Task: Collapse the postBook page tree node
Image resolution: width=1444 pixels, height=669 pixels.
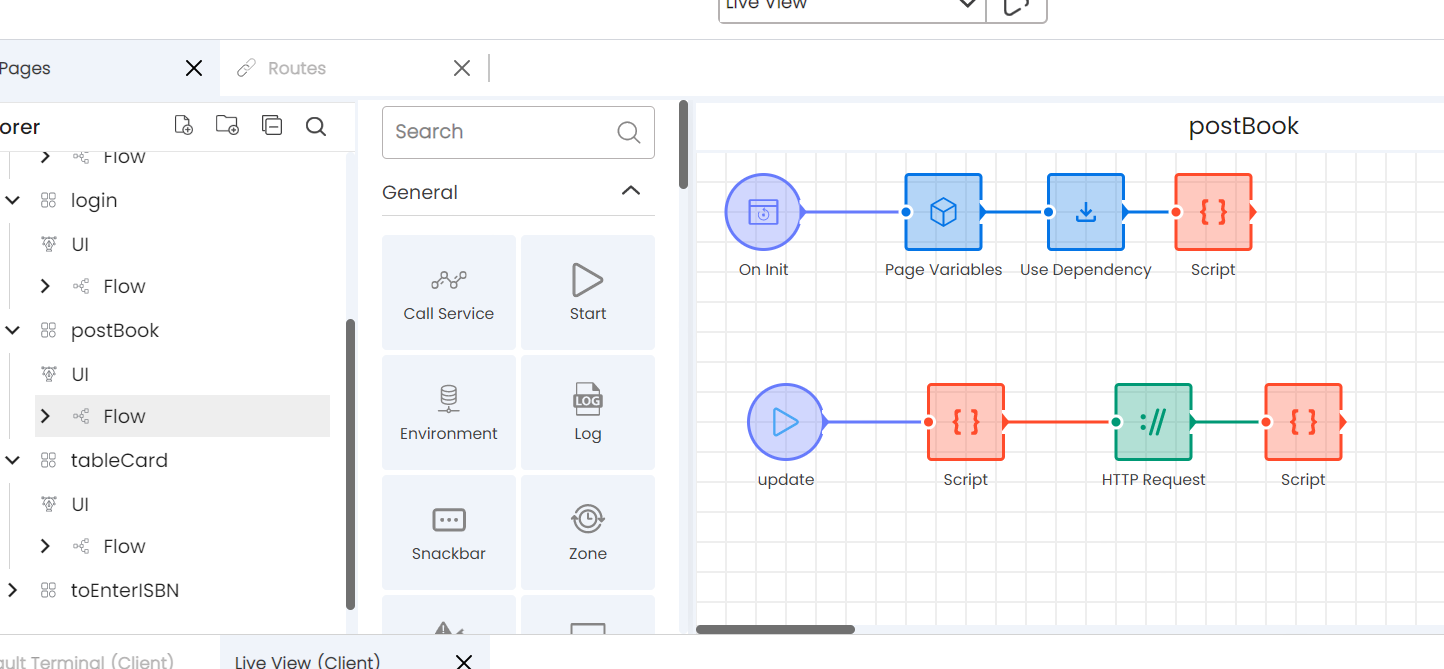Action: point(12,330)
